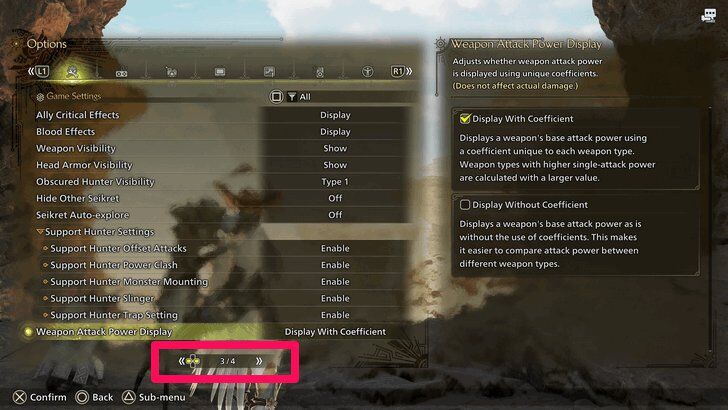
Task: Check the Display Without Coefficient box
Action: (465, 205)
